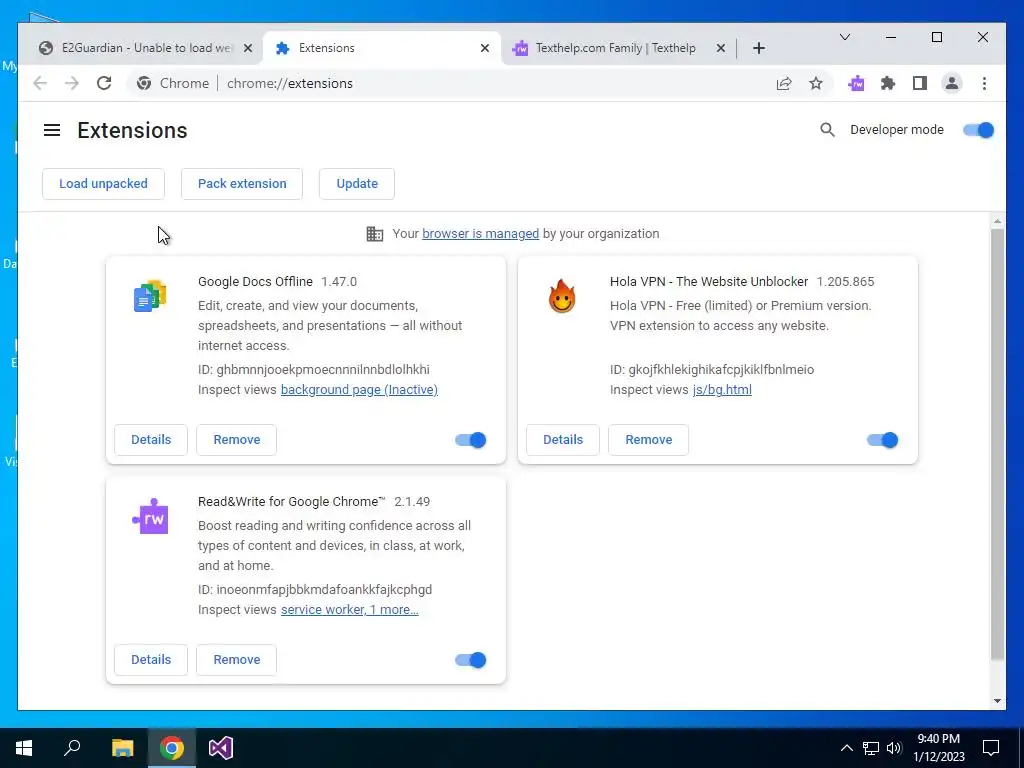Click the Hola VPN flame icon
The width and height of the screenshot is (1024, 768).
tap(562, 296)
